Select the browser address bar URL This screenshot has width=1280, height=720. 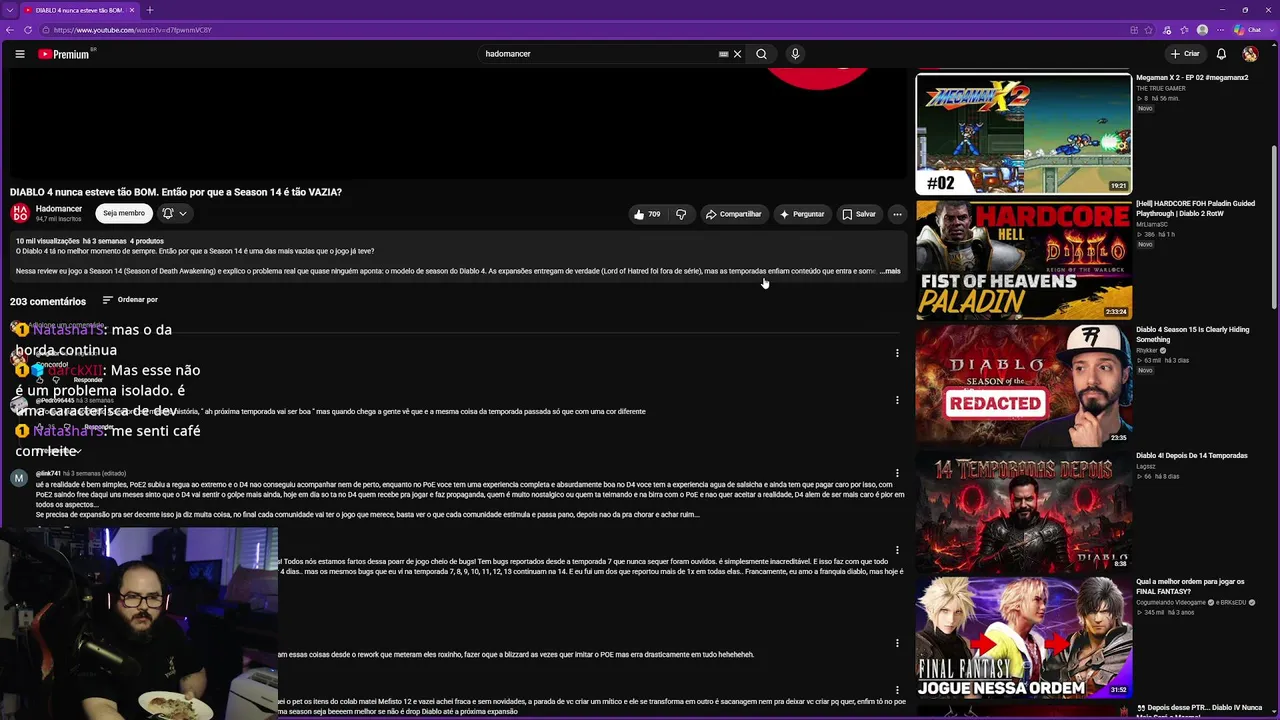(133, 30)
